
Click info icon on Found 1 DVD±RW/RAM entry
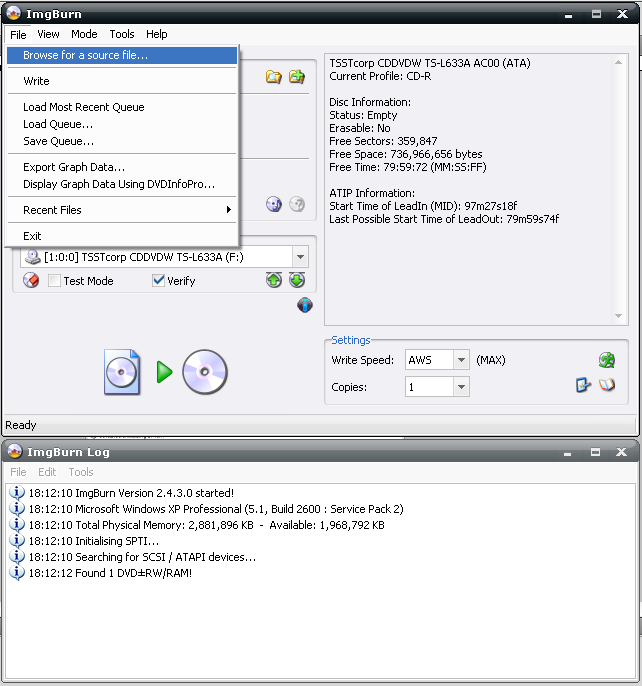click(x=17, y=573)
